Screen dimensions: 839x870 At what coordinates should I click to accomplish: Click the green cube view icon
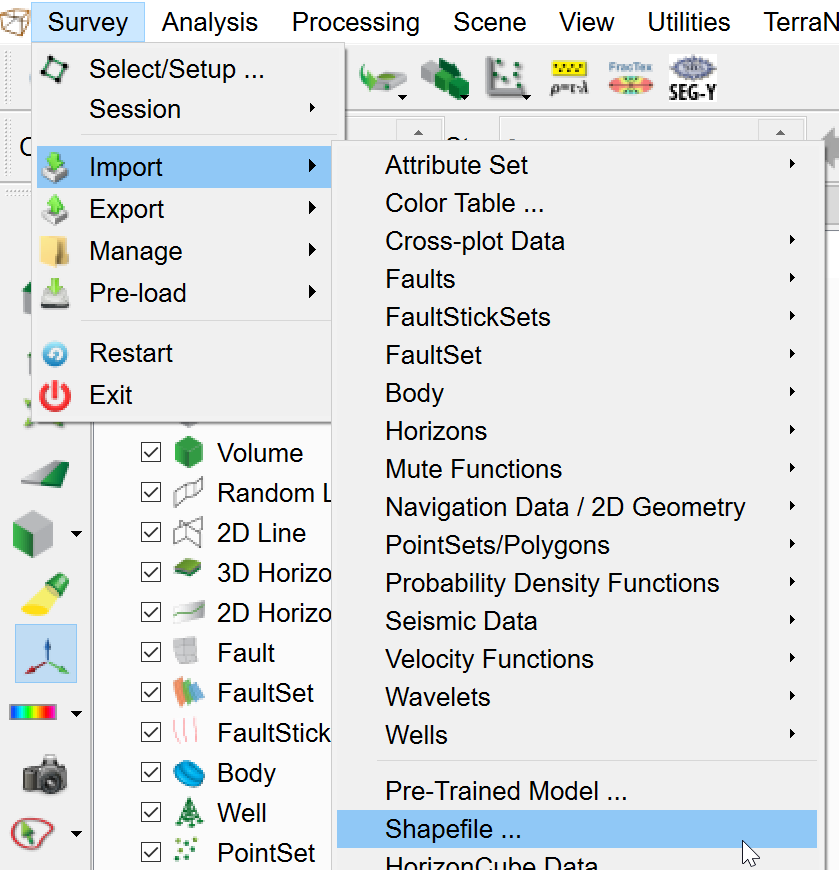(x=34, y=534)
